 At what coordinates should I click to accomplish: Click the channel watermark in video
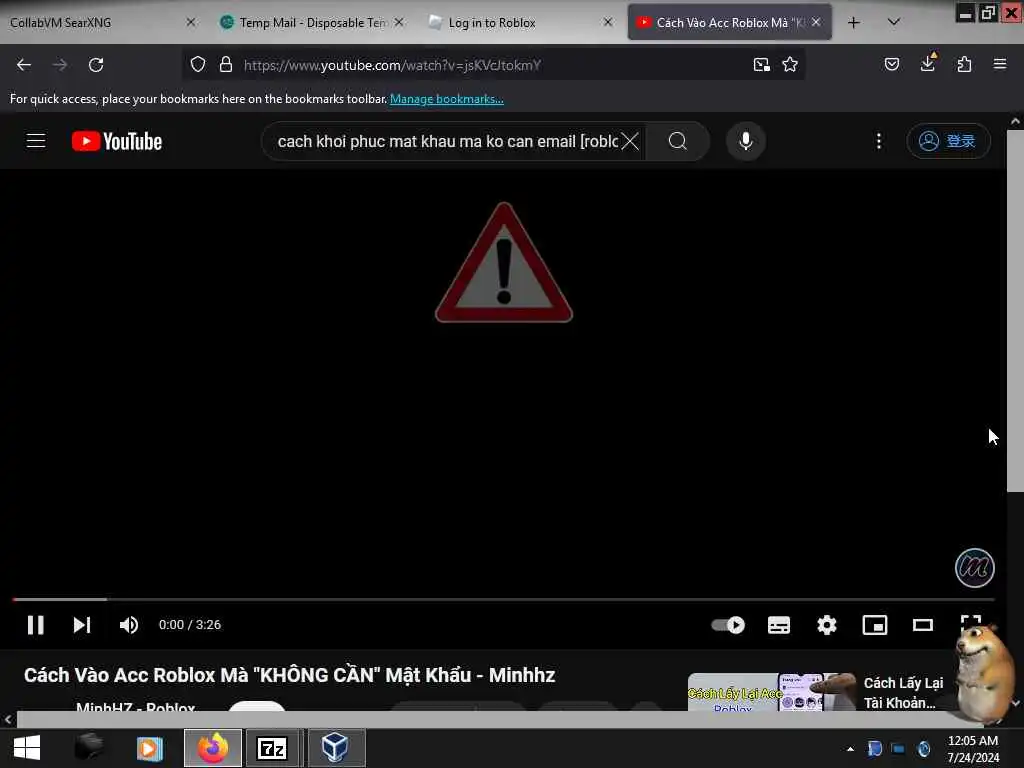click(x=974, y=568)
